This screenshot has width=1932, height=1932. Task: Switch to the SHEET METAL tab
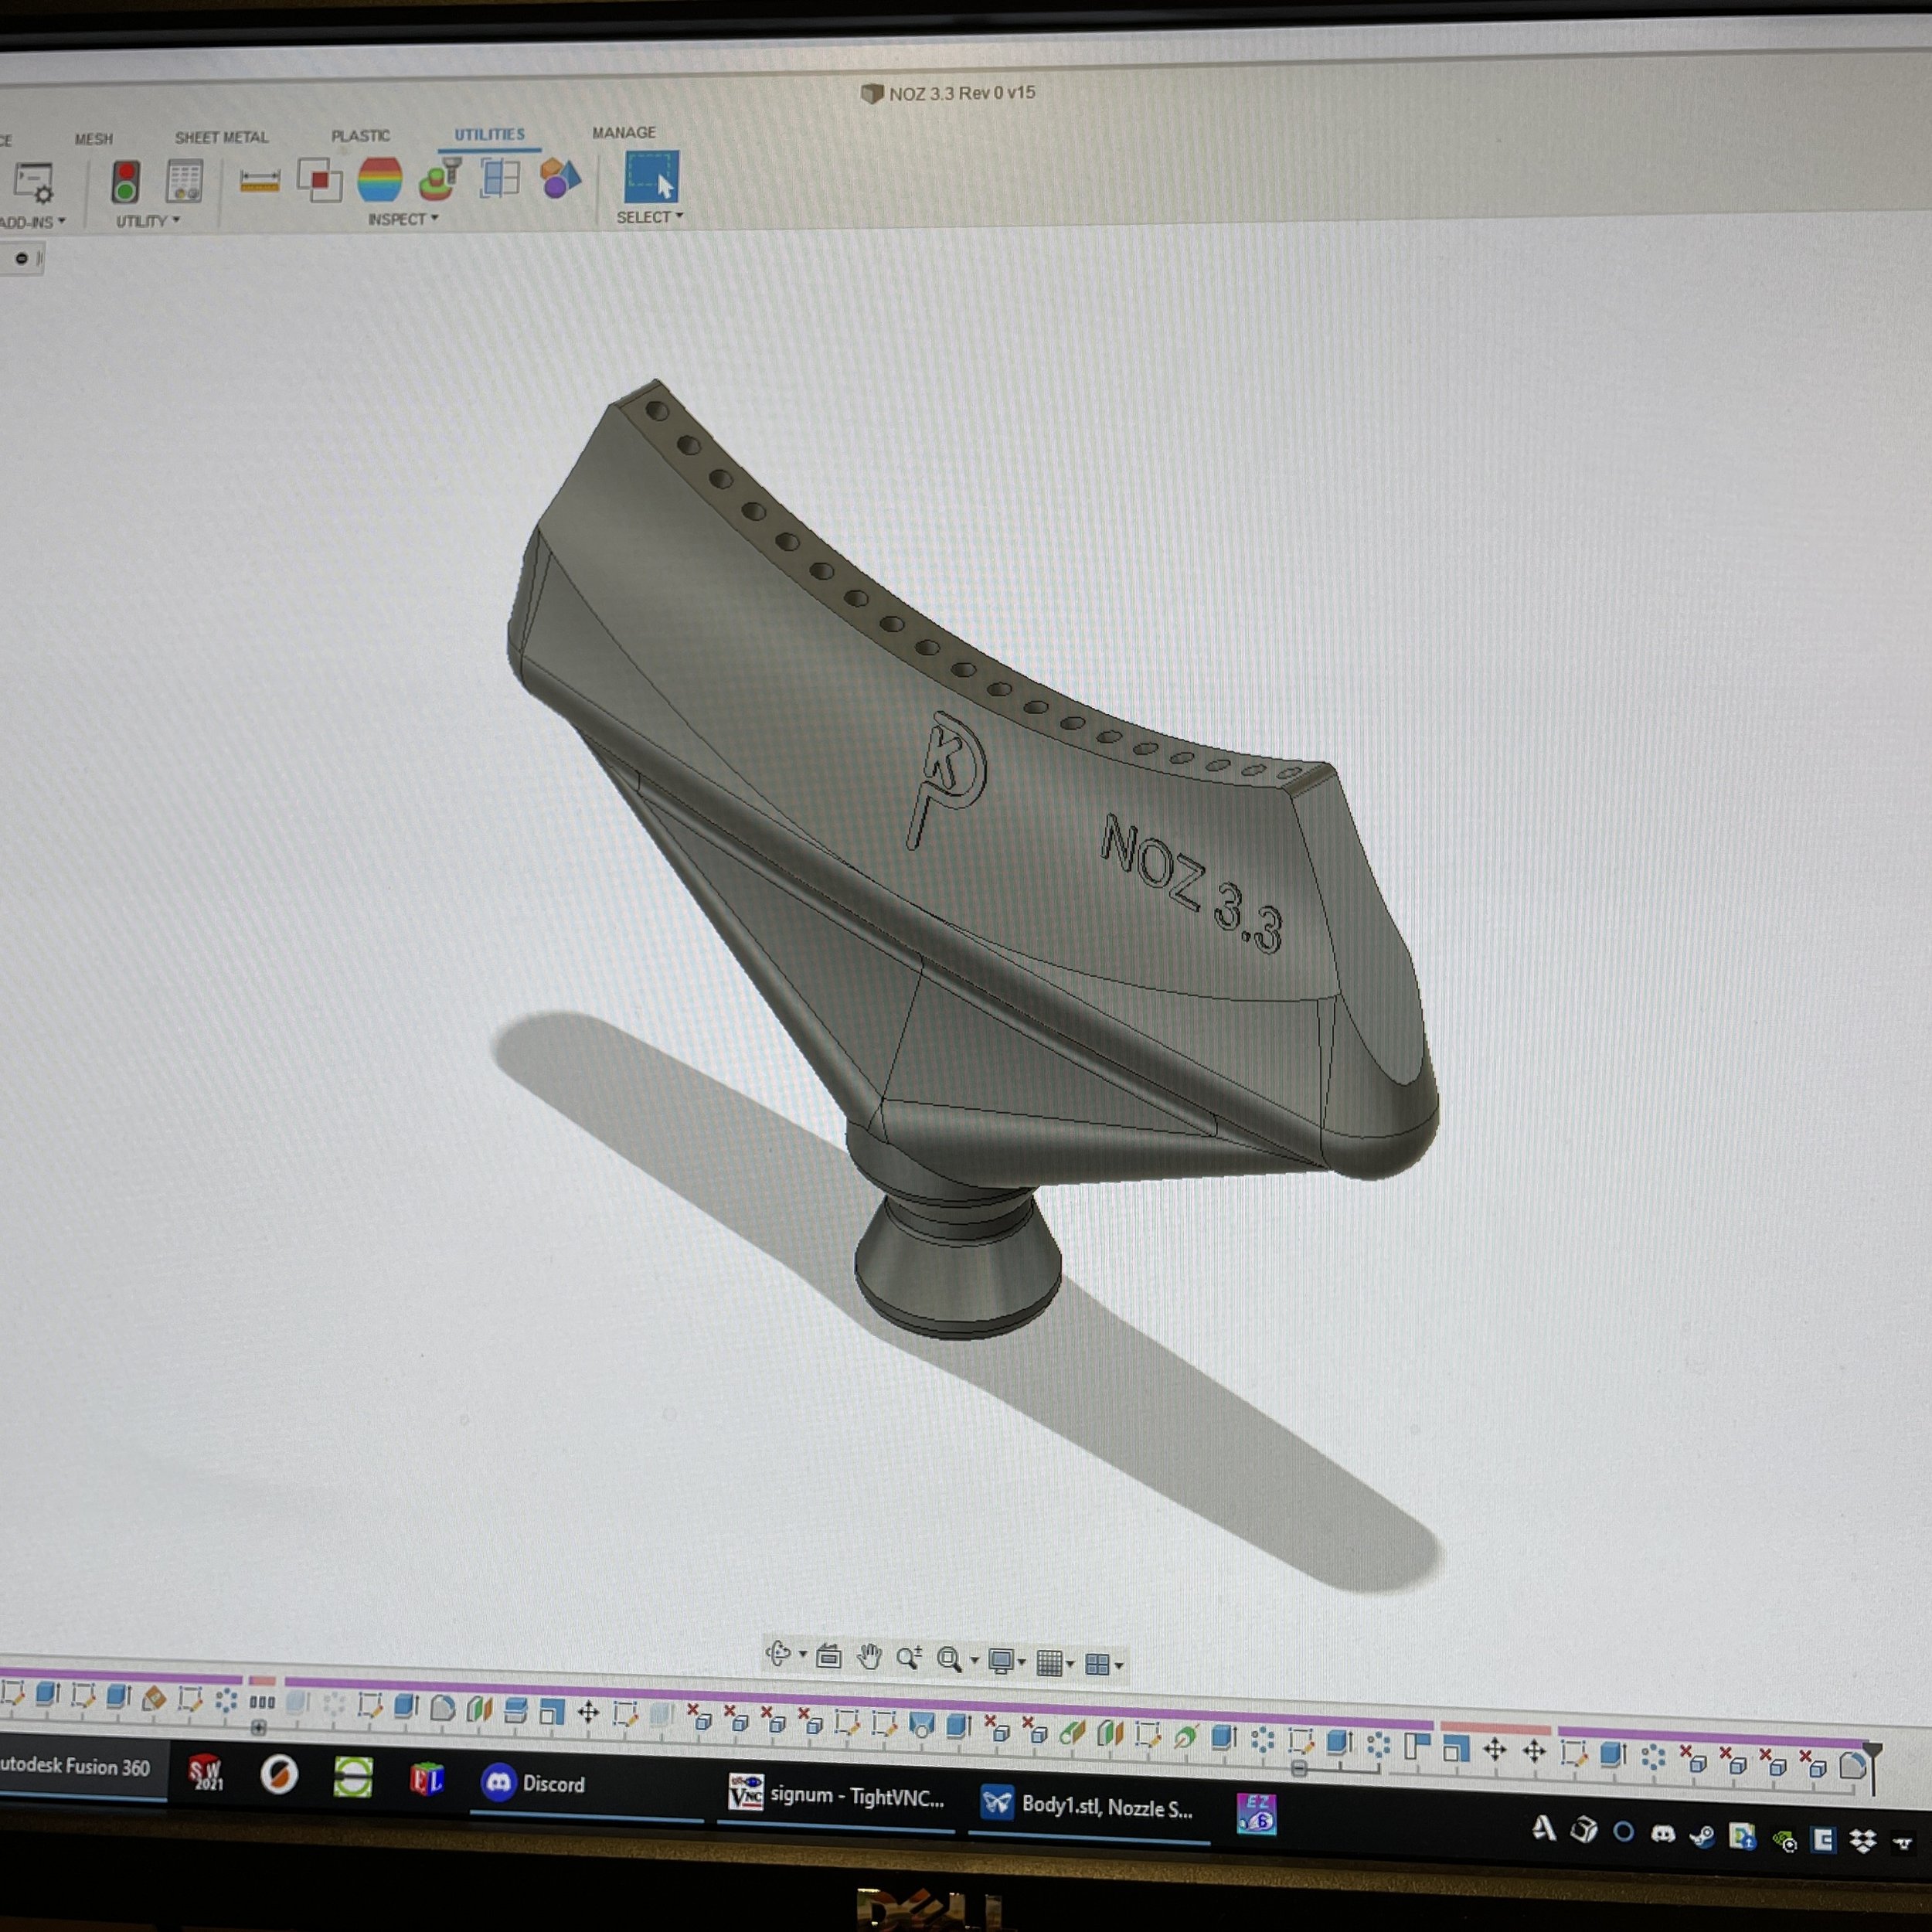pyautogui.click(x=222, y=137)
